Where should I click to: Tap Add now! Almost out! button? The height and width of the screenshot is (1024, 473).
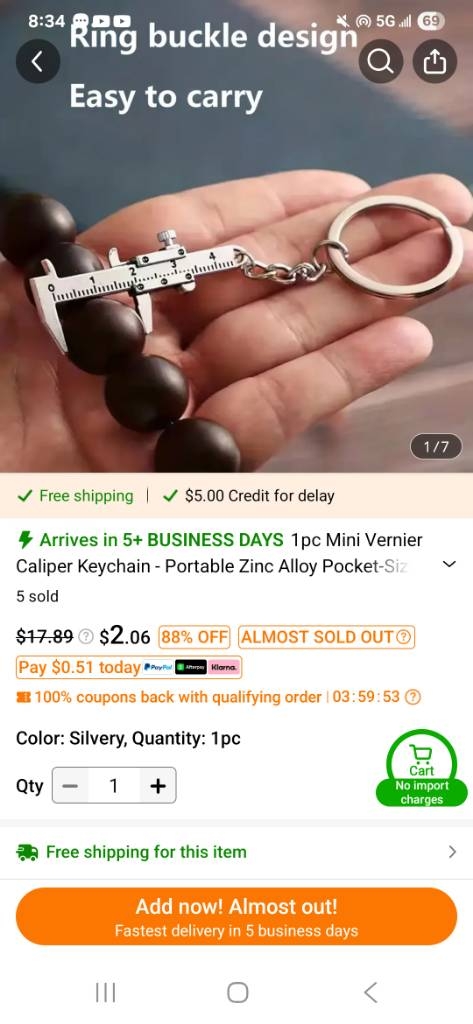pos(236,916)
